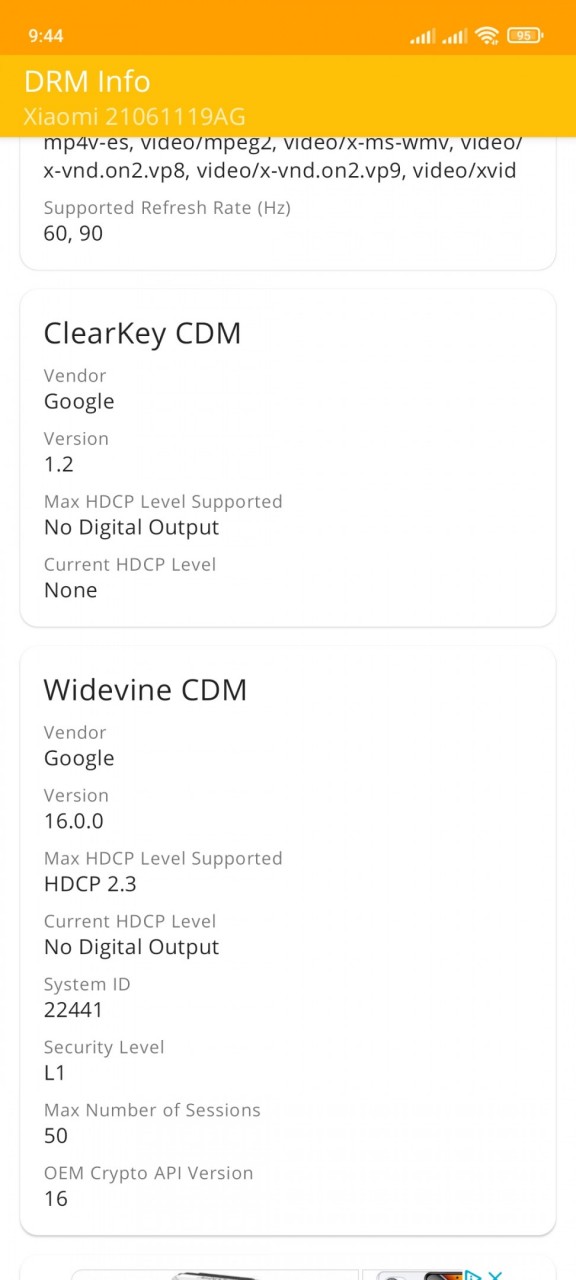Tap the Supported Refresh Rate value 60, 90
The height and width of the screenshot is (1280, 576).
[x=73, y=233]
